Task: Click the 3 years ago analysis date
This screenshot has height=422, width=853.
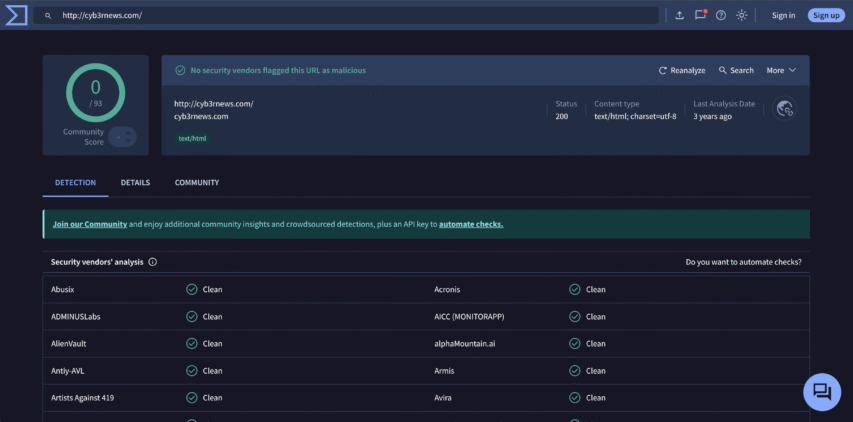Action: (713, 116)
